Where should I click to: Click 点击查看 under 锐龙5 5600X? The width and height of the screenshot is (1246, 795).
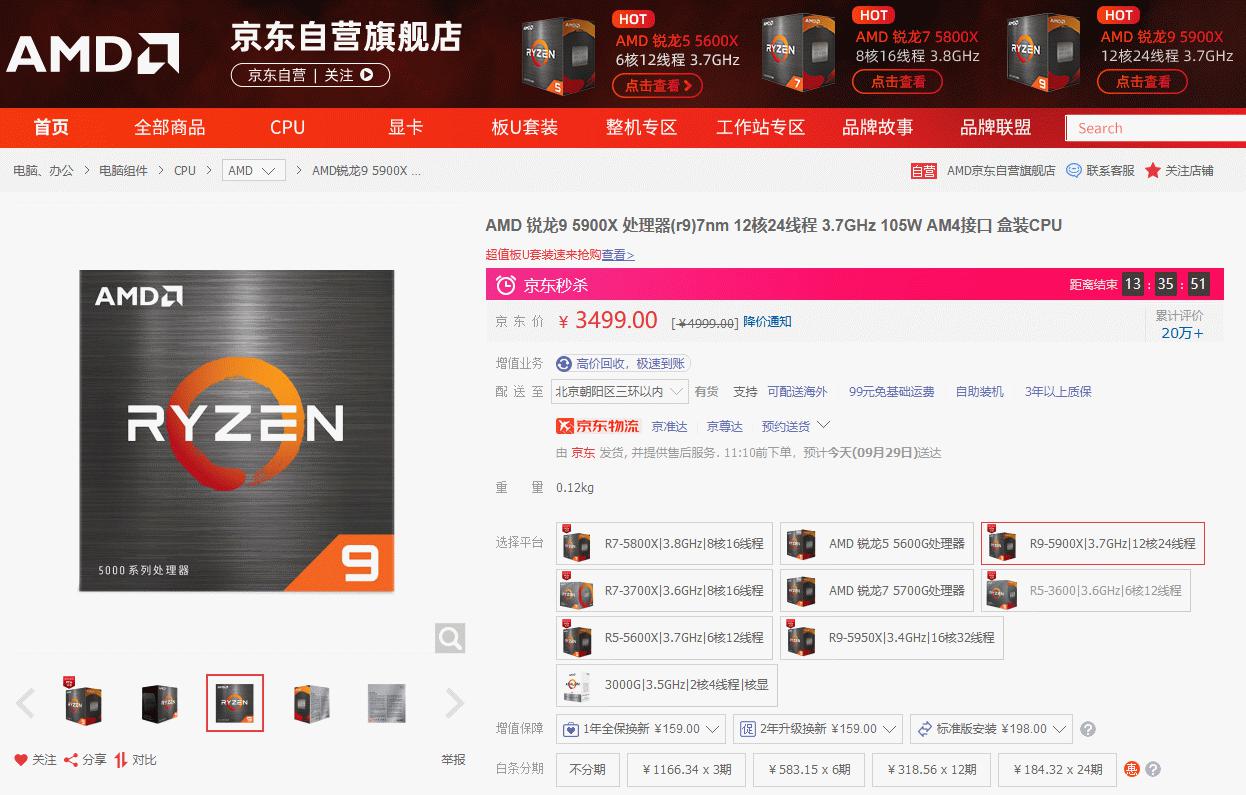tap(657, 86)
